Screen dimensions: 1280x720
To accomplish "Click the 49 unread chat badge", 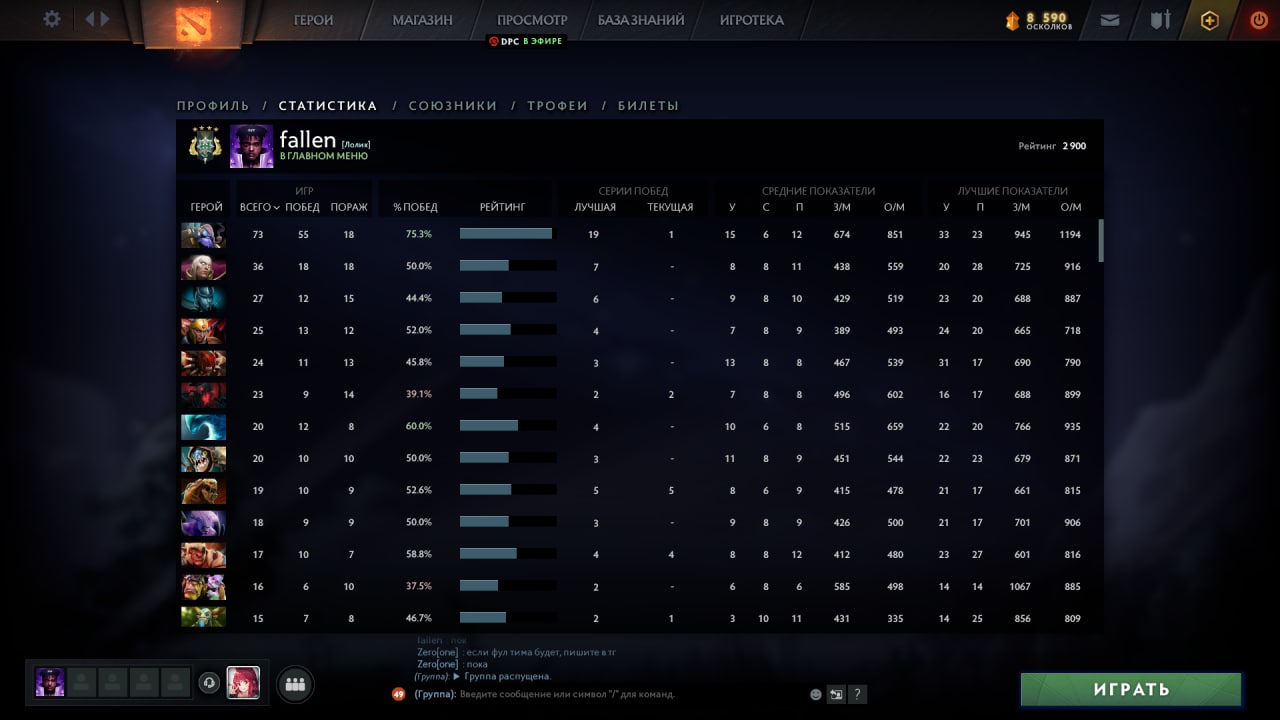I will 398,694.
